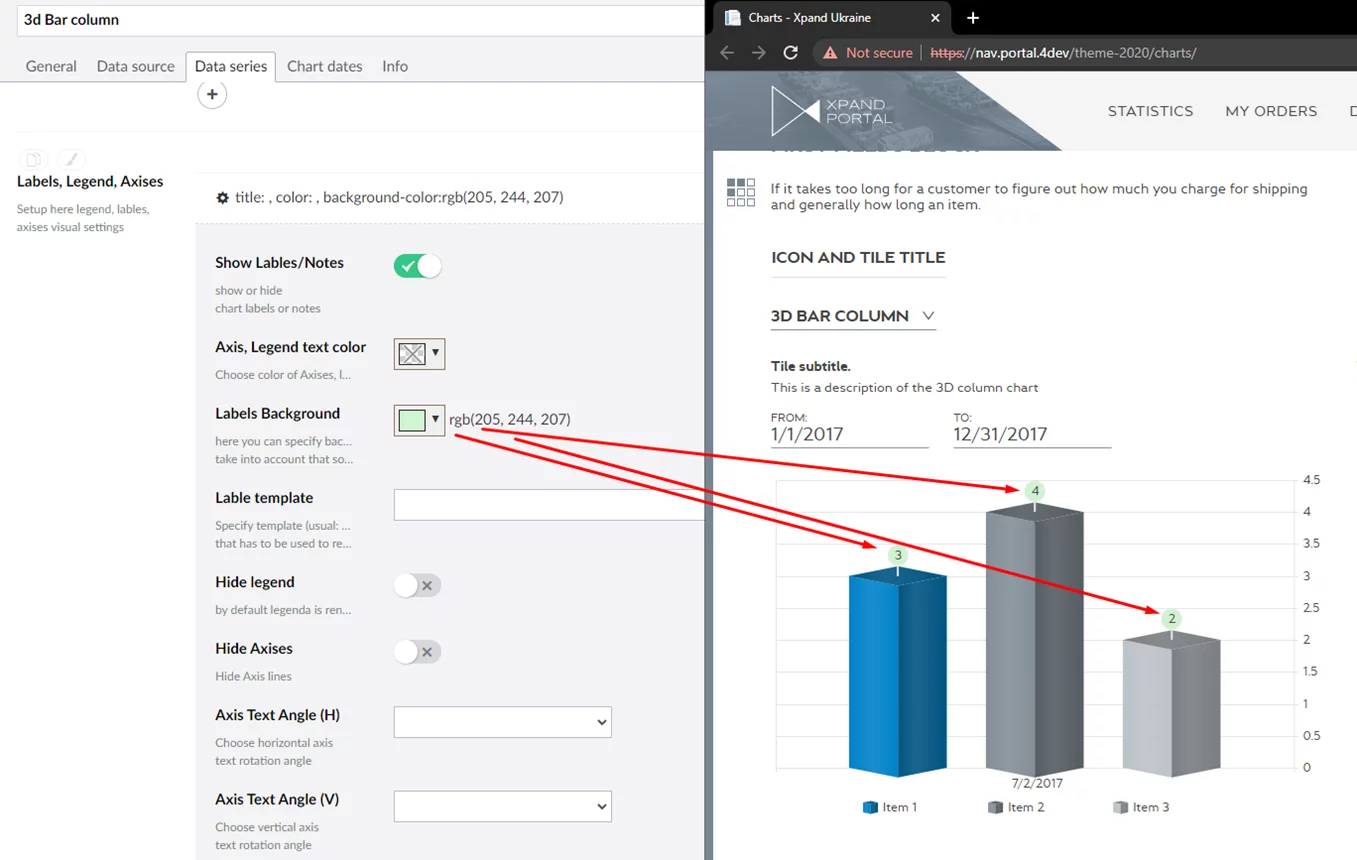1357x860 pixels.
Task: Open the Labels Background color swatch
Action: 419,420
